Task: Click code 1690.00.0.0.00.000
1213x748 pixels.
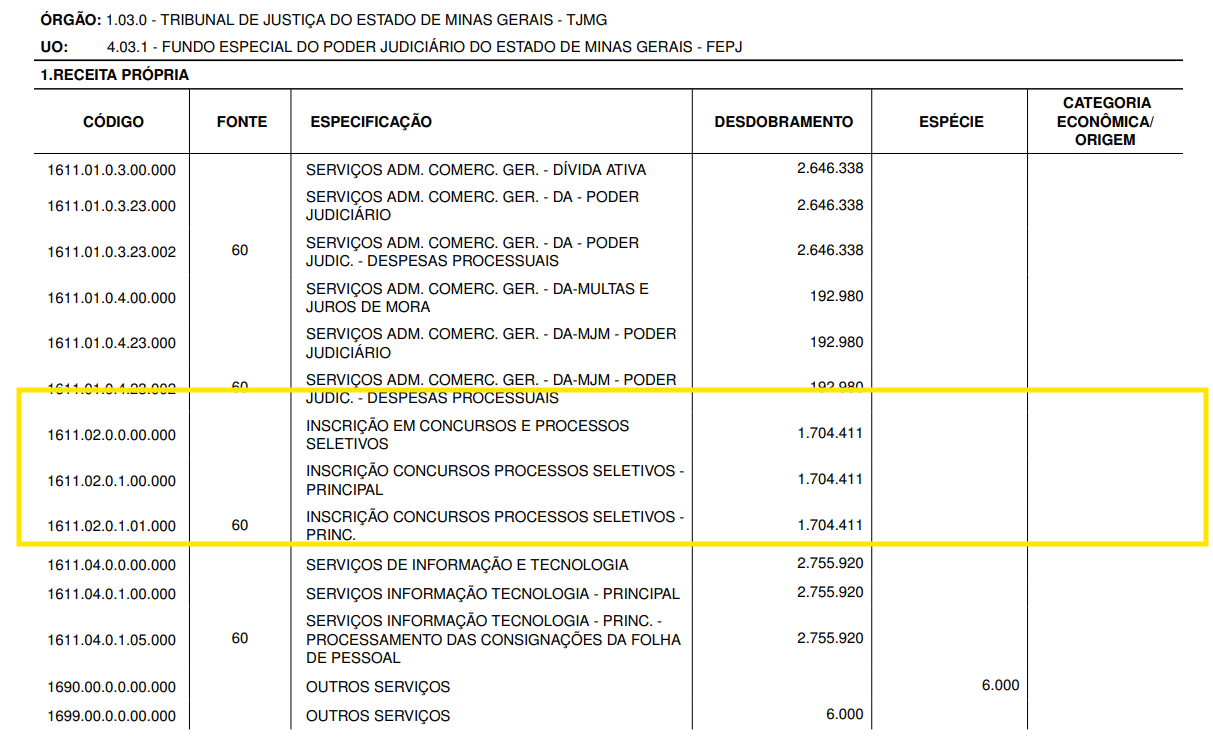Action: click(111, 687)
